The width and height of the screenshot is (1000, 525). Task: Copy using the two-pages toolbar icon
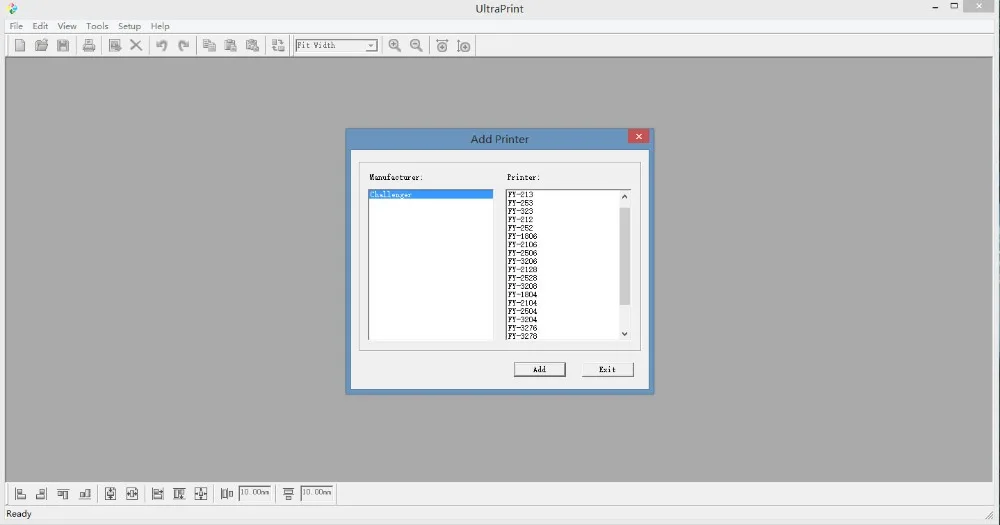click(x=209, y=45)
